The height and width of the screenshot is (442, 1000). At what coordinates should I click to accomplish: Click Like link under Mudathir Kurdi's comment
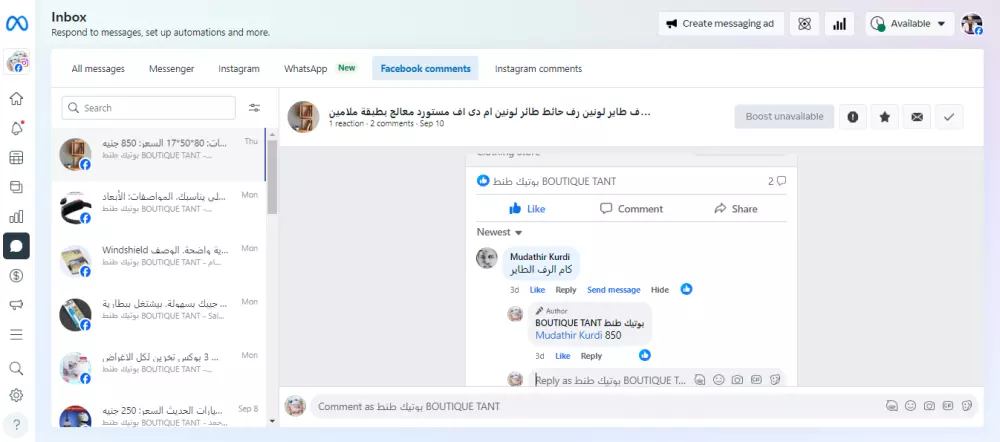click(x=537, y=290)
